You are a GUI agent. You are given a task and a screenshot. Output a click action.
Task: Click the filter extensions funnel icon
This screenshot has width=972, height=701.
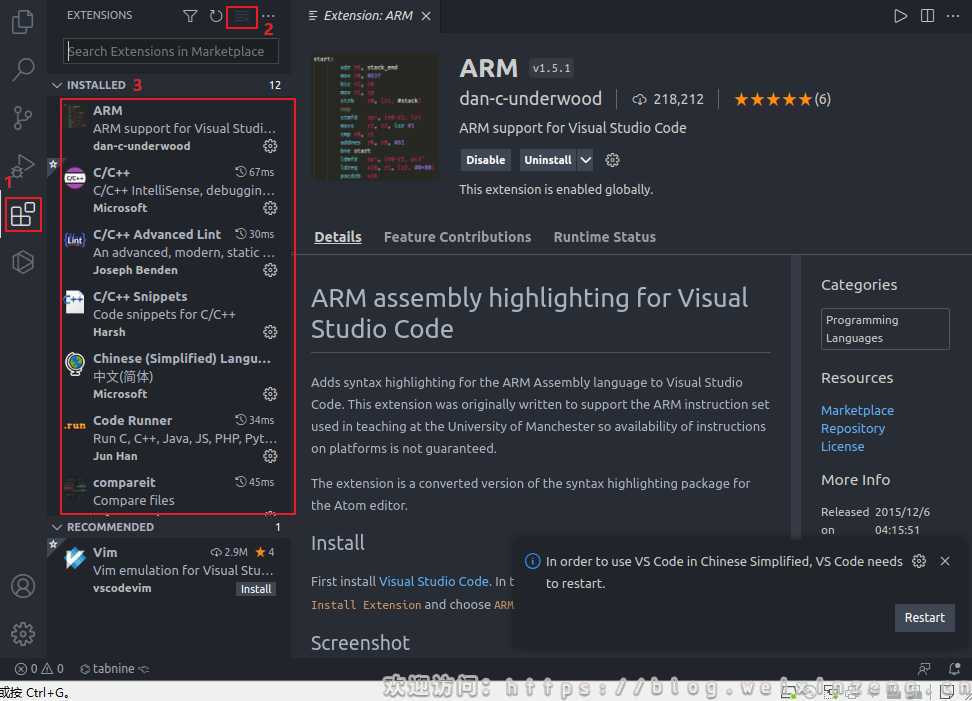(x=190, y=16)
